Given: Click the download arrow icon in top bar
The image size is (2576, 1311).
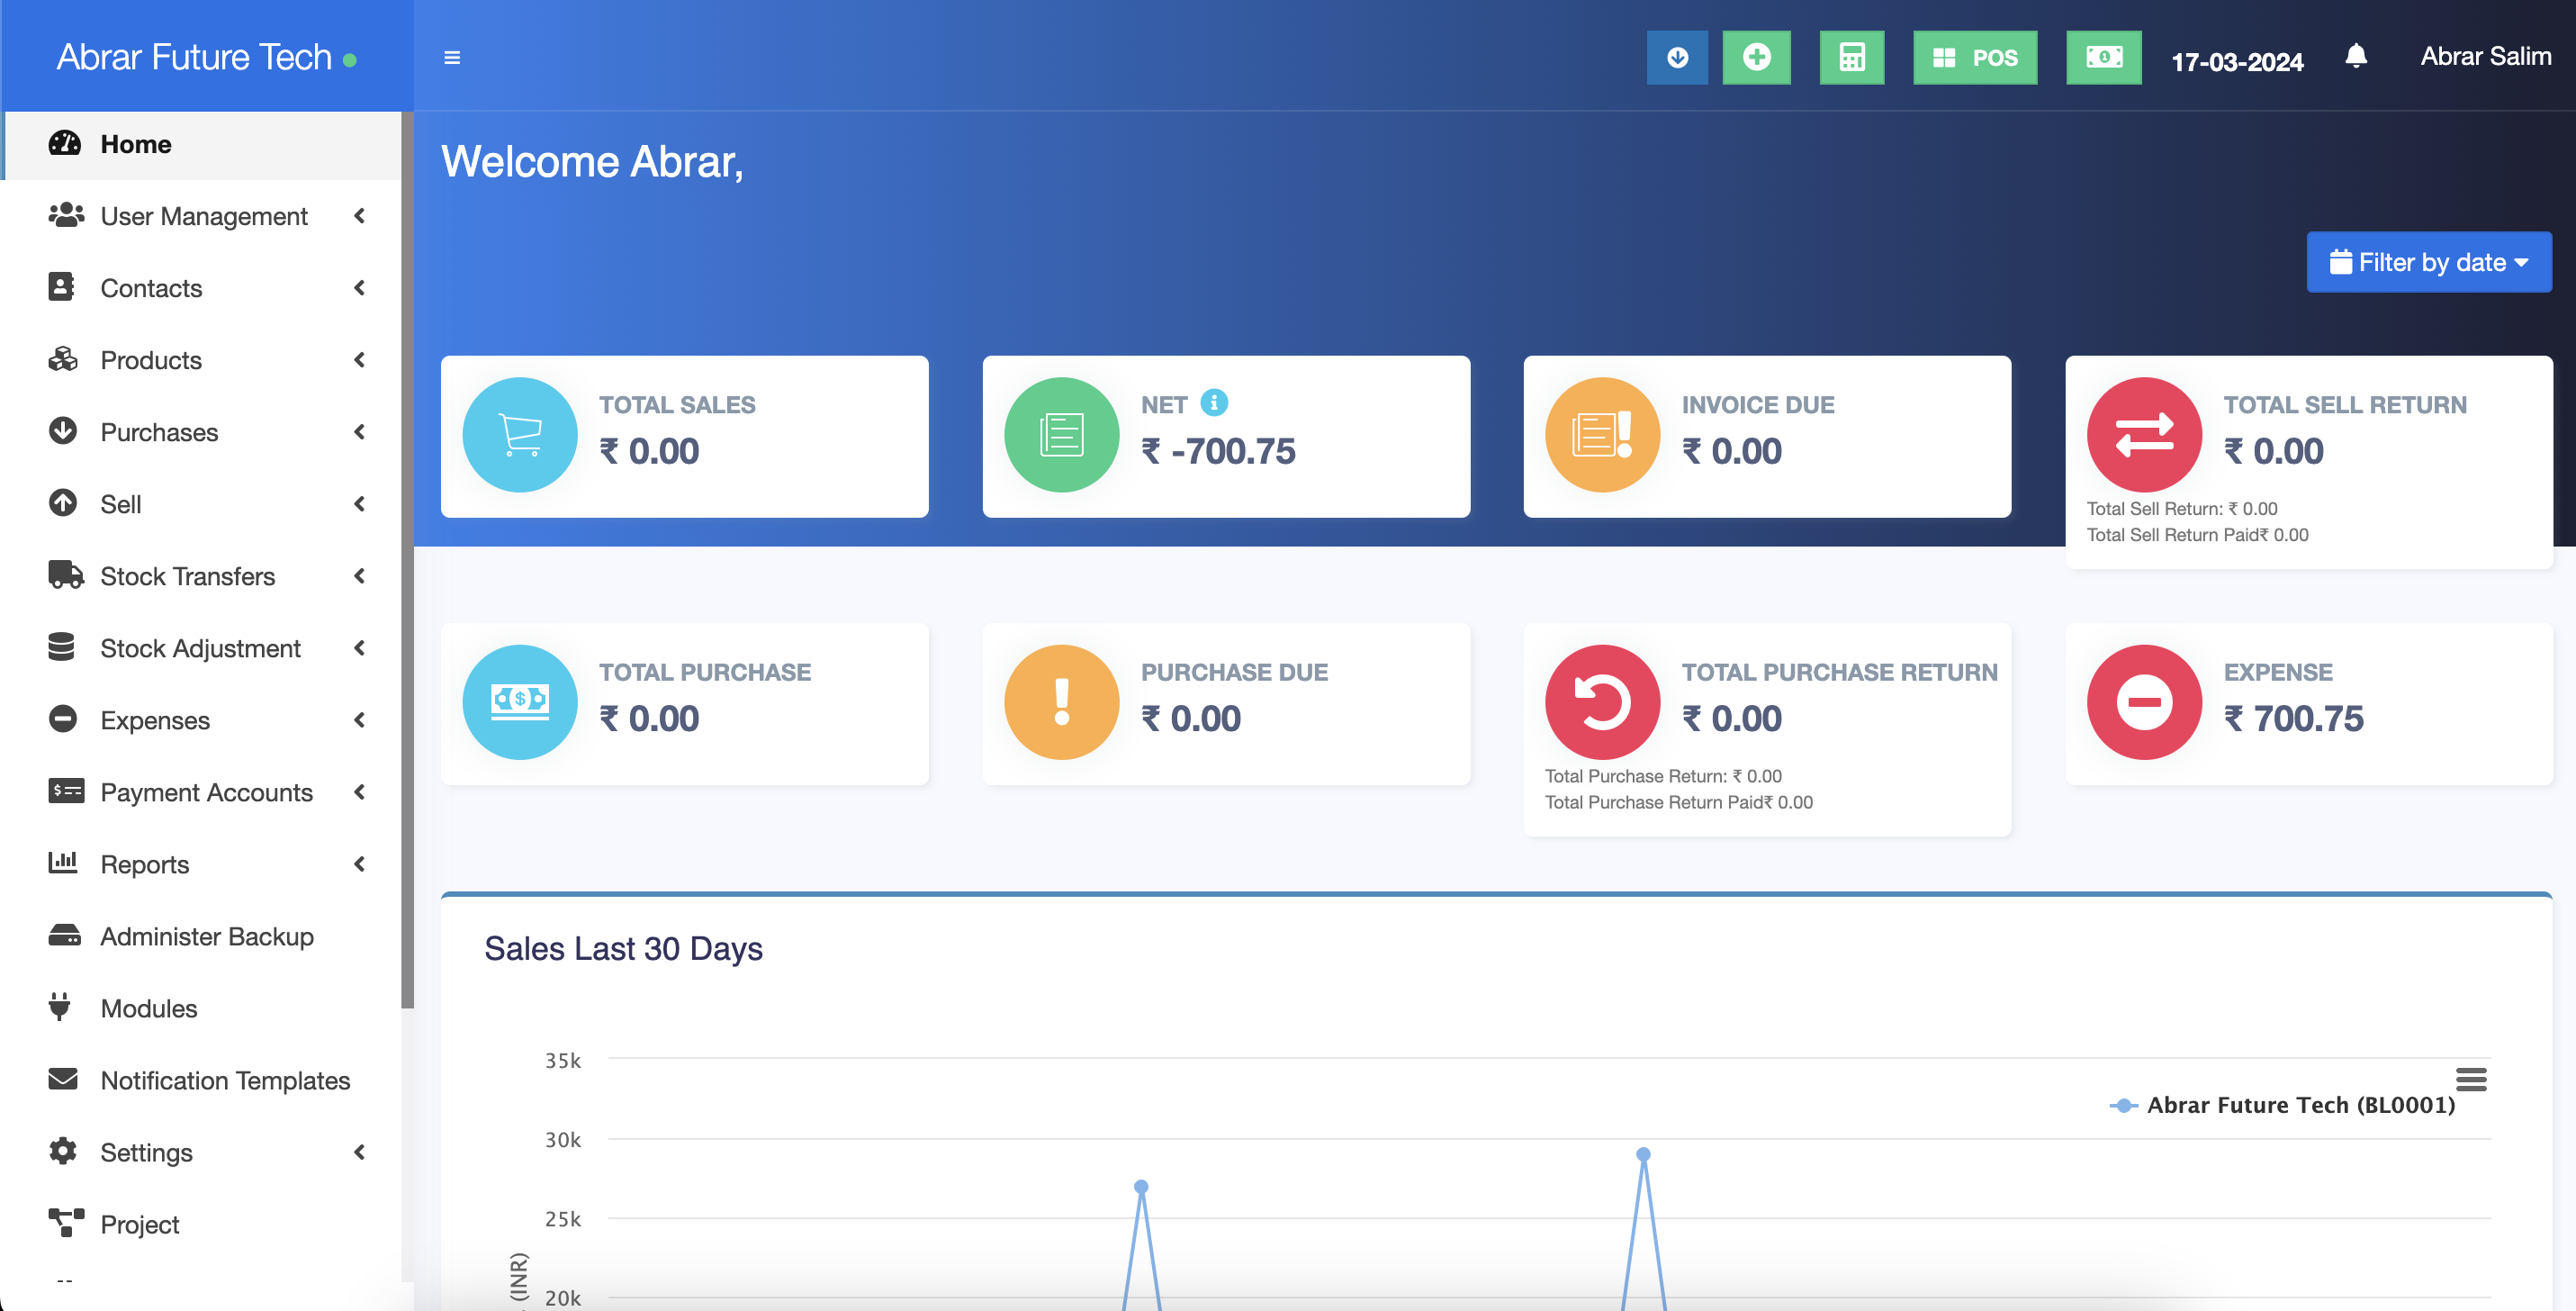Looking at the screenshot, I should pos(1677,58).
